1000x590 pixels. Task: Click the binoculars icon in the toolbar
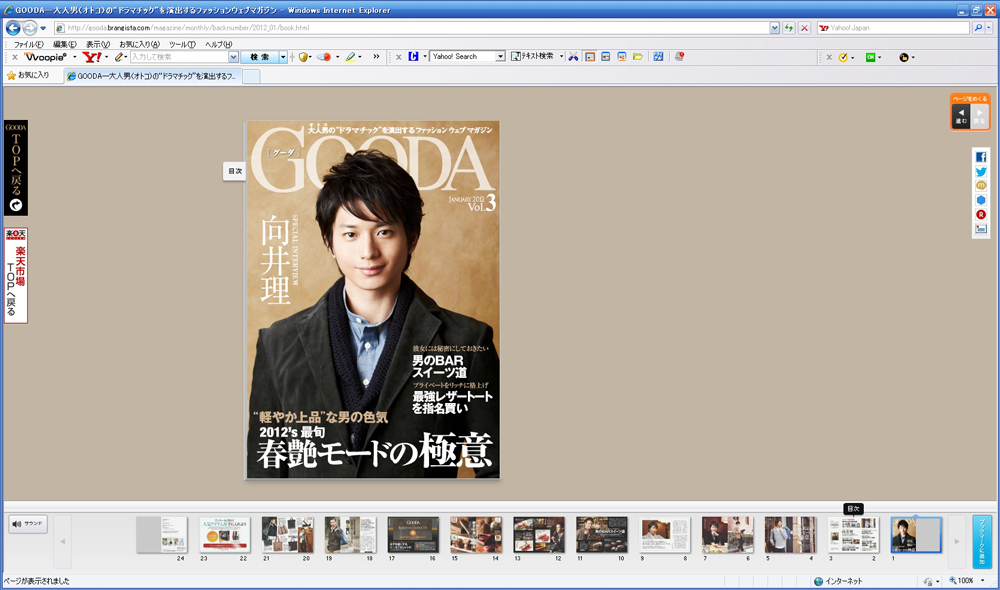tap(574, 57)
